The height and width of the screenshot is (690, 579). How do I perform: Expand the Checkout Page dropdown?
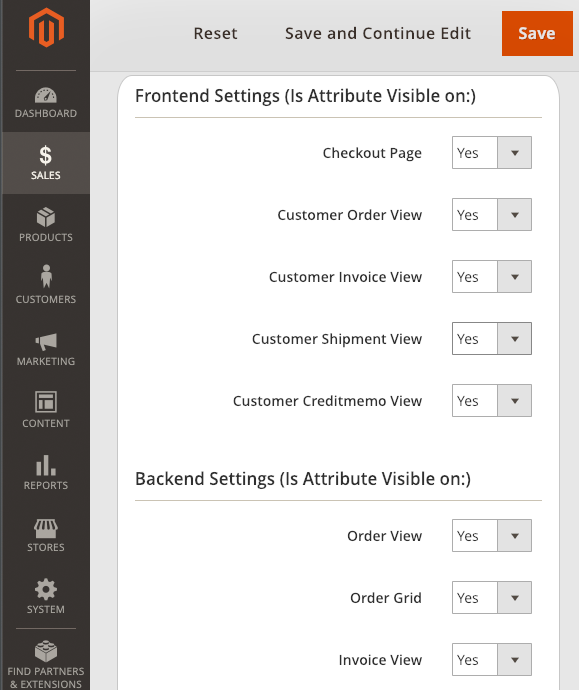[x=491, y=153]
